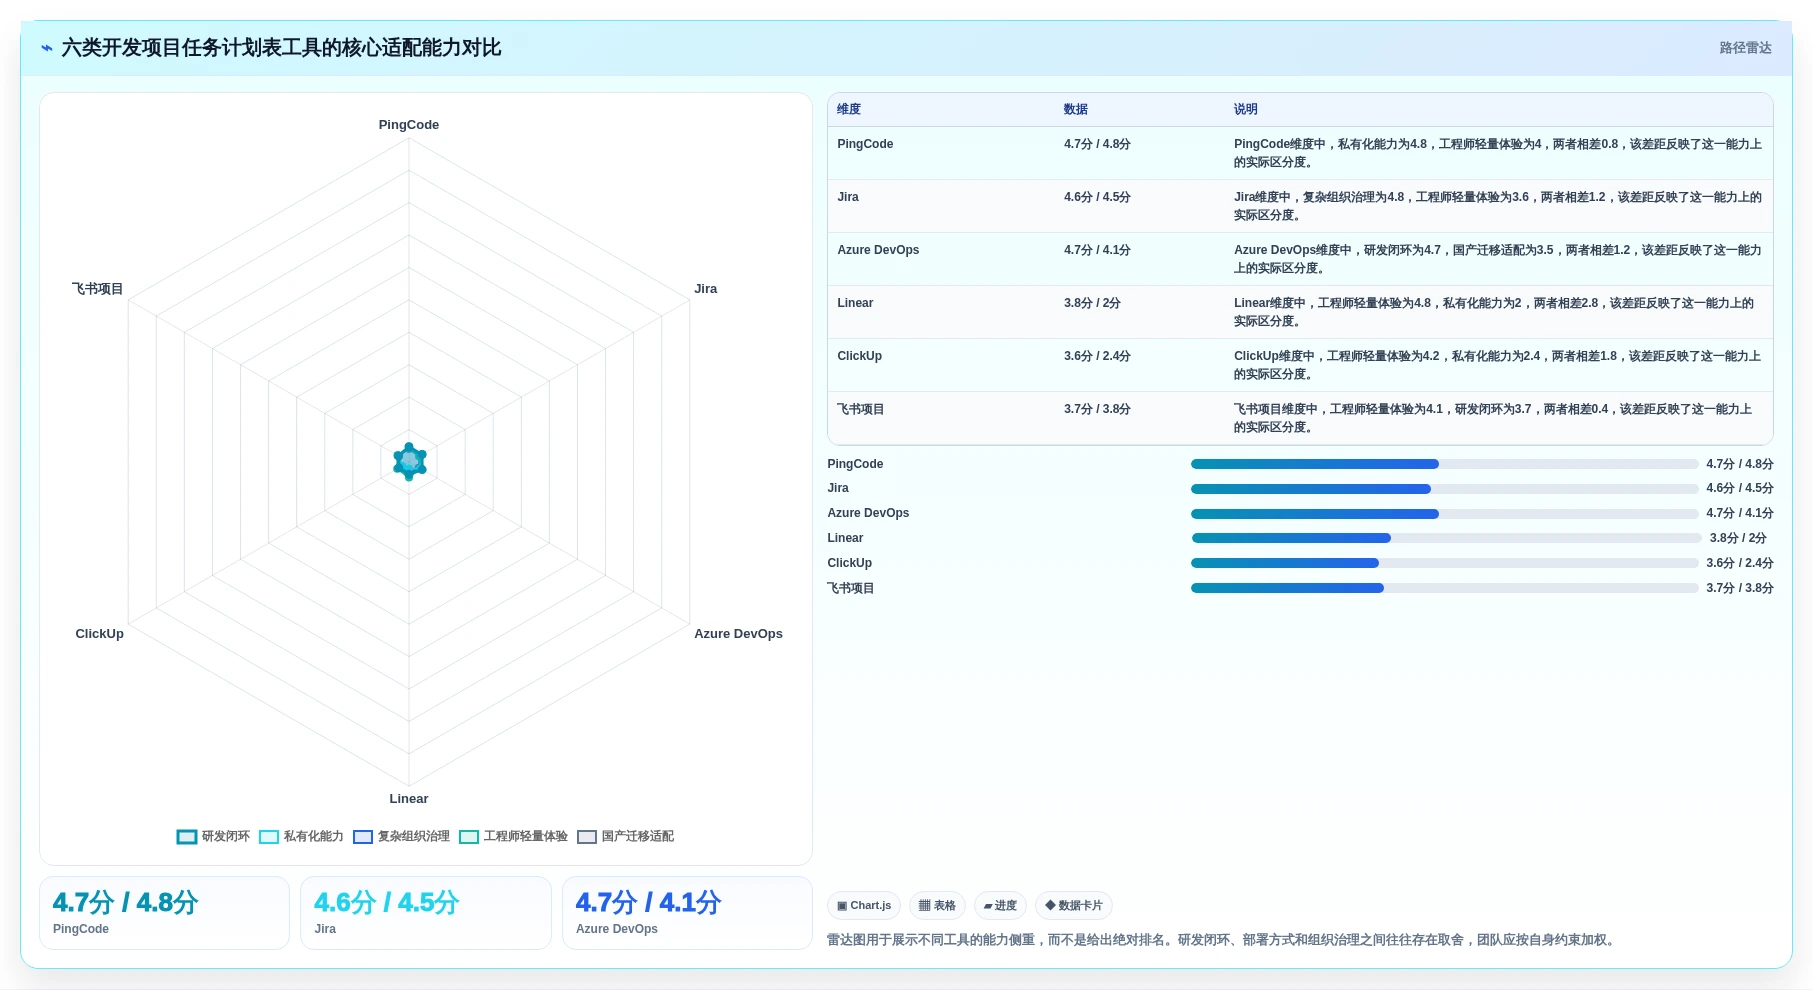Viewport: 1813px width, 990px height.
Task: Click the ClickUp radar axis label
Action: pyautogui.click(x=99, y=634)
